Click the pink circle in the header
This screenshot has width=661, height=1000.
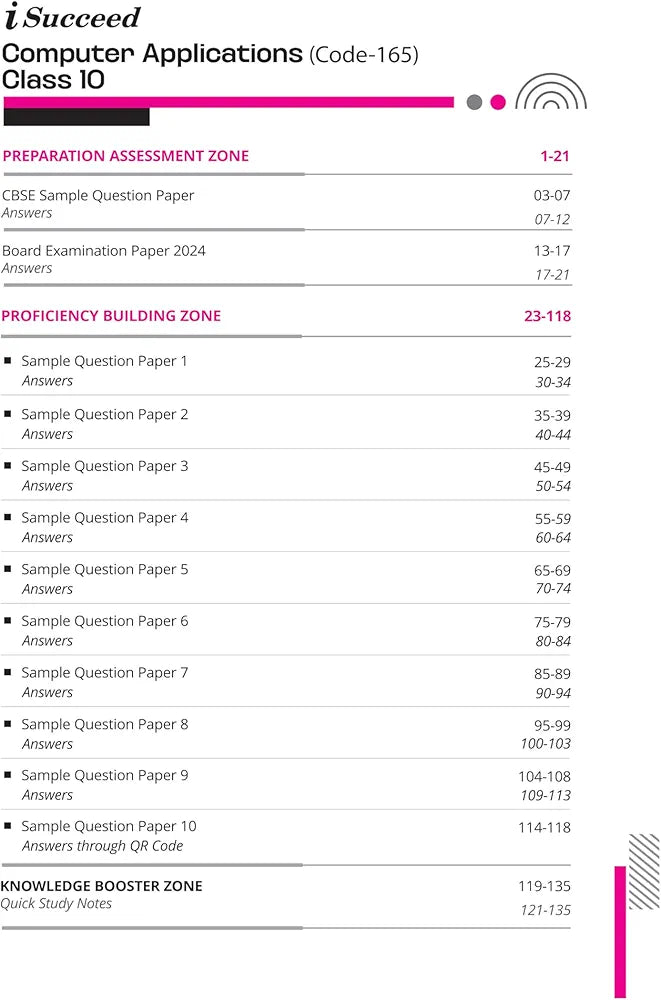tap(498, 102)
